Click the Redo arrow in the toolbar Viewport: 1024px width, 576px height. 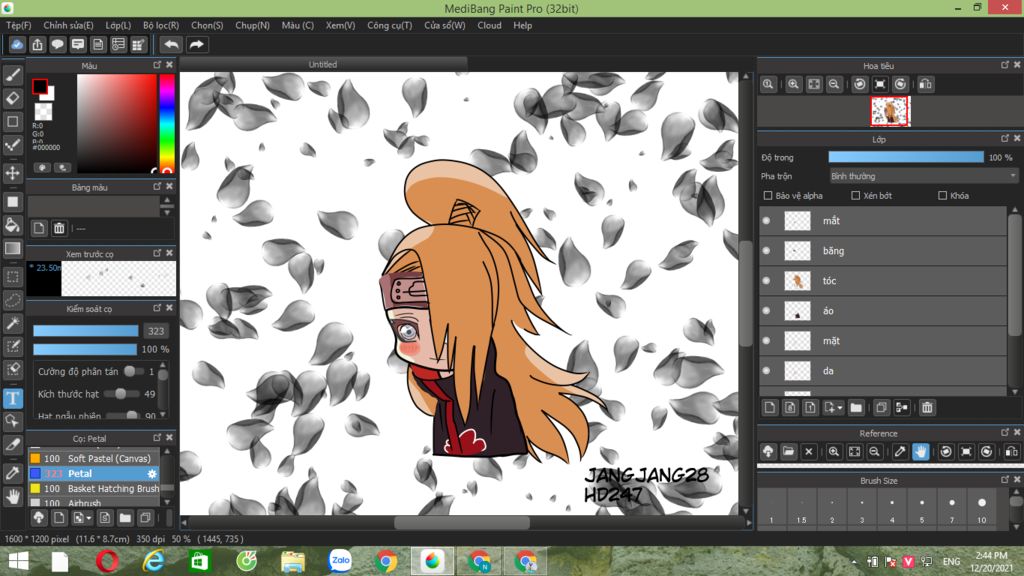(196, 44)
